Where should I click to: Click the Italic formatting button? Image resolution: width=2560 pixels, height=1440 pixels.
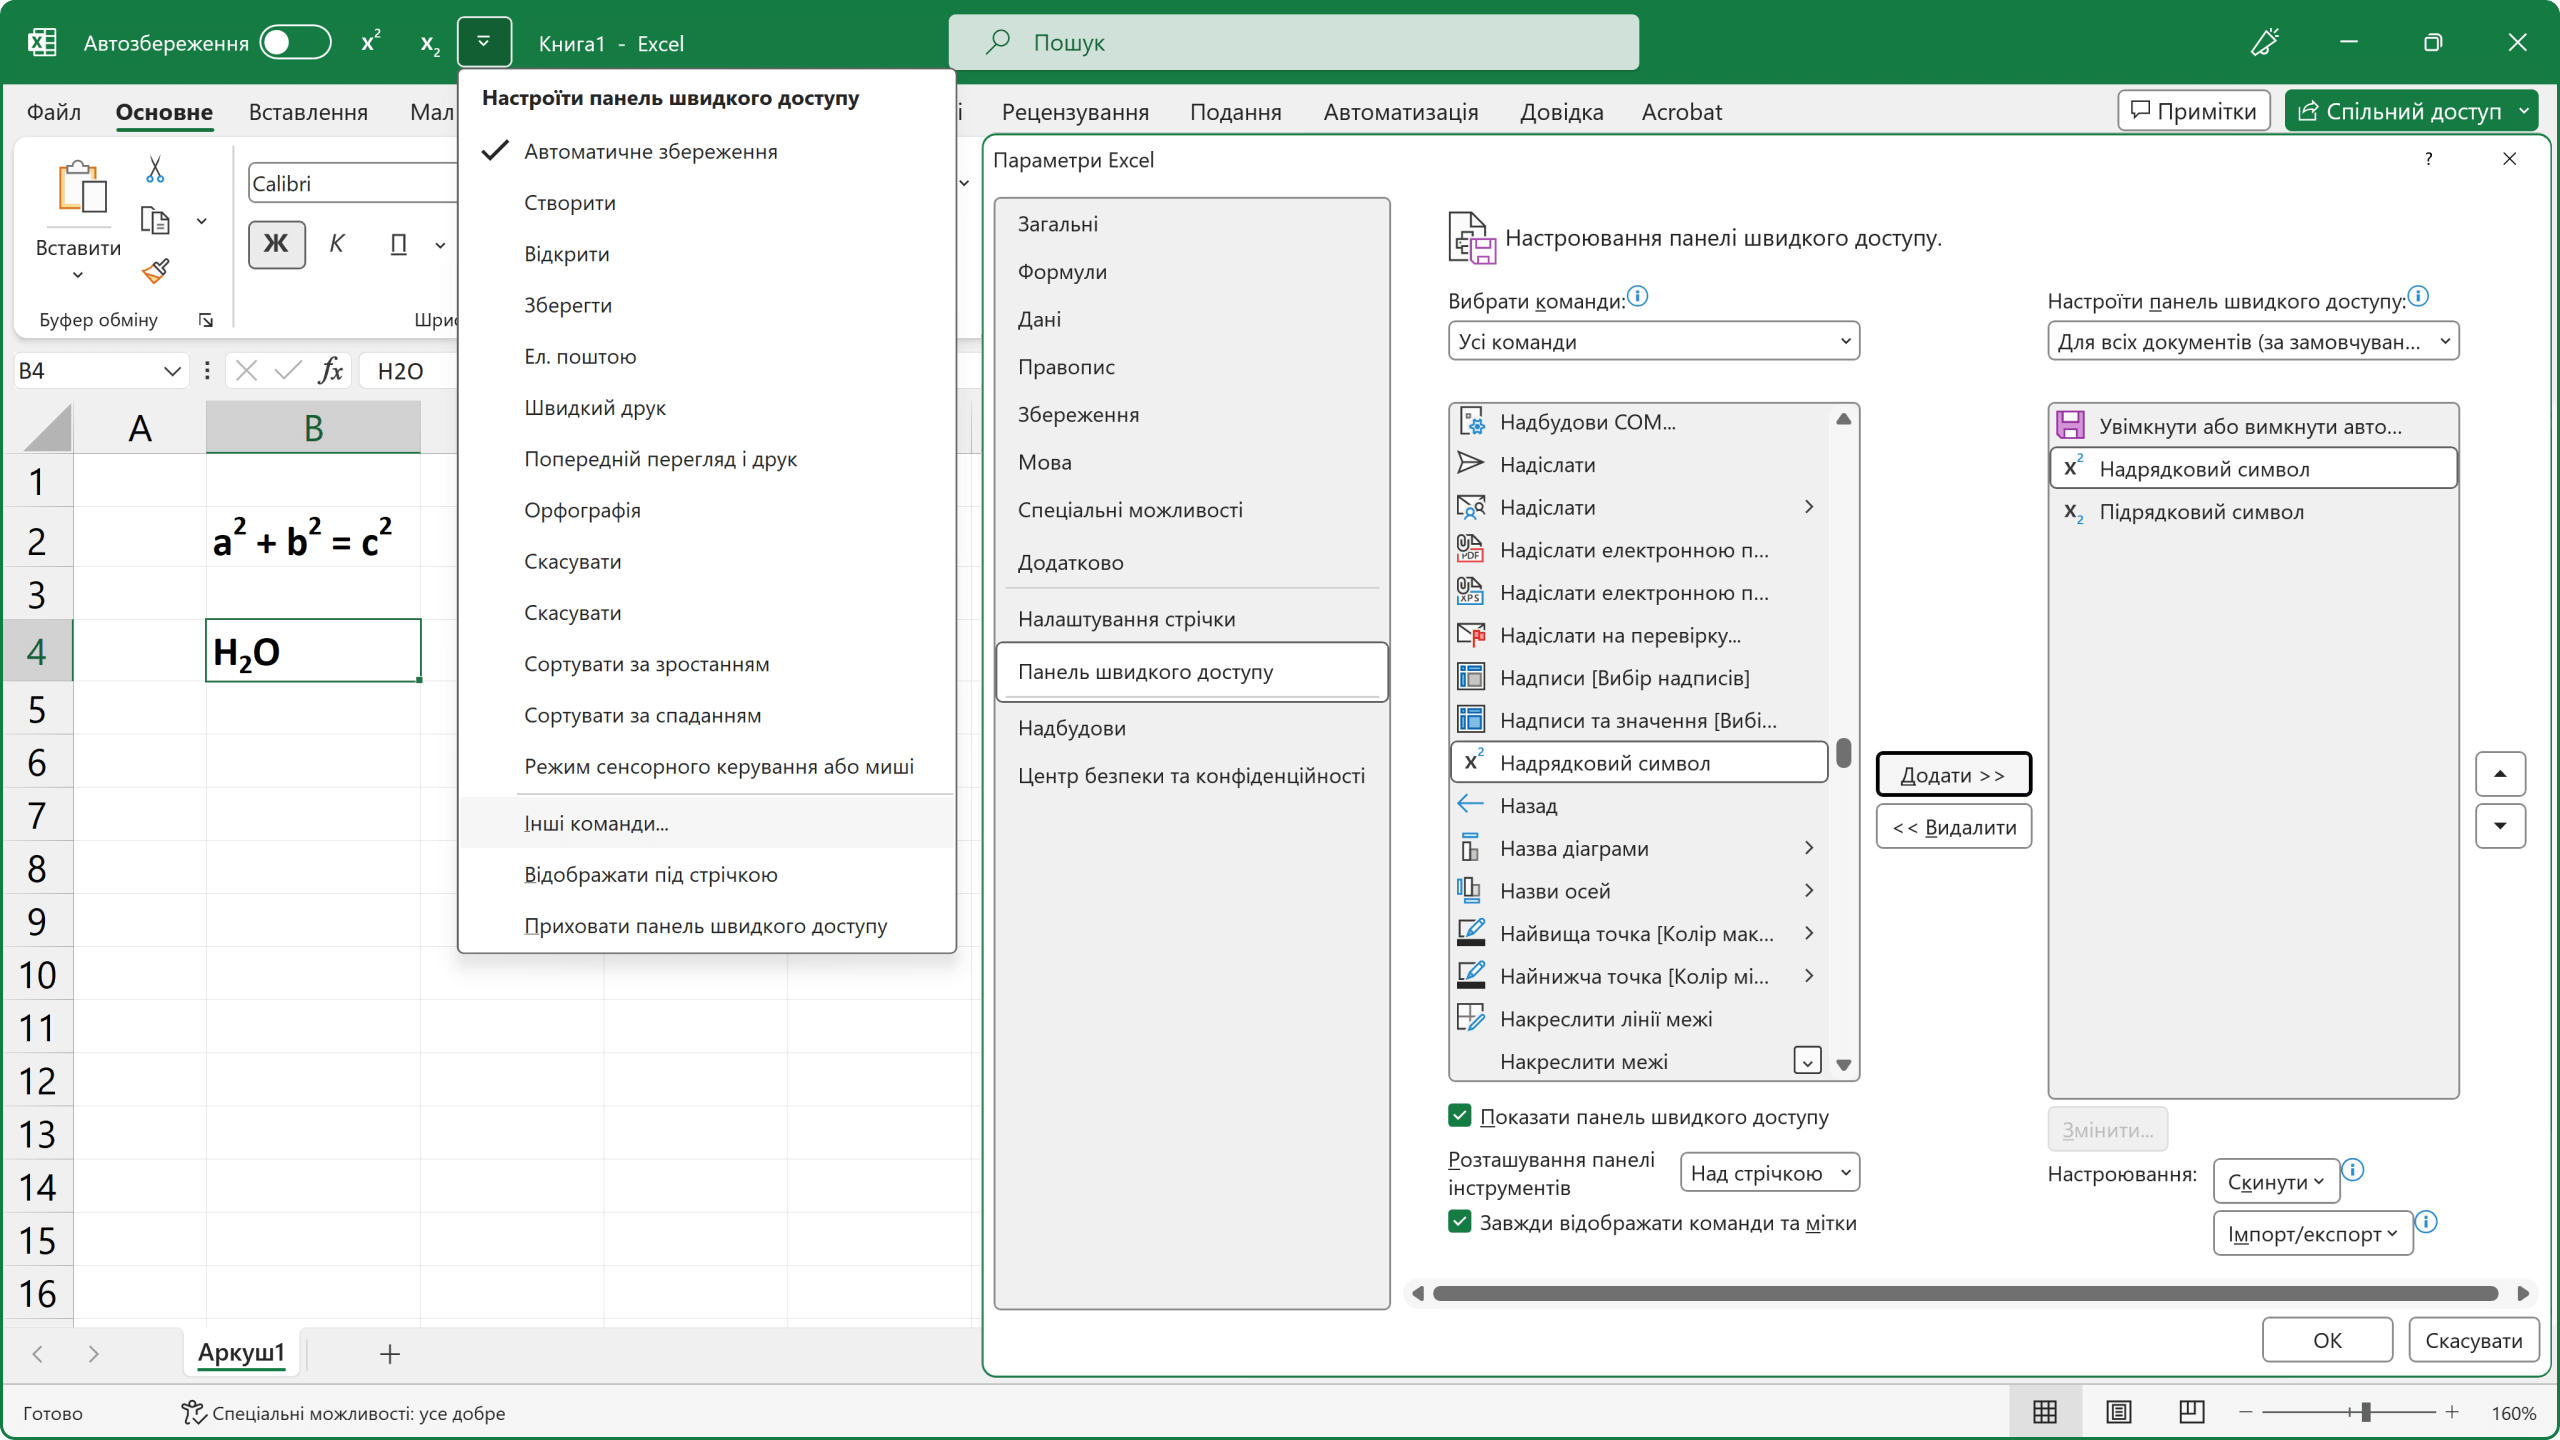(337, 244)
